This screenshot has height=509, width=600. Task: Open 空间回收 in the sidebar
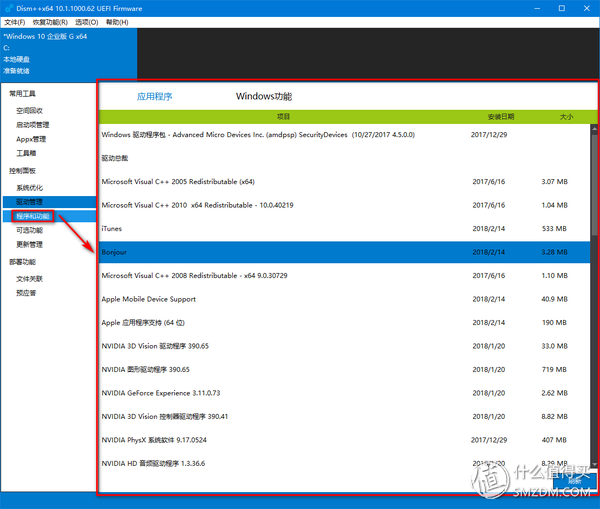[x=29, y=111]
